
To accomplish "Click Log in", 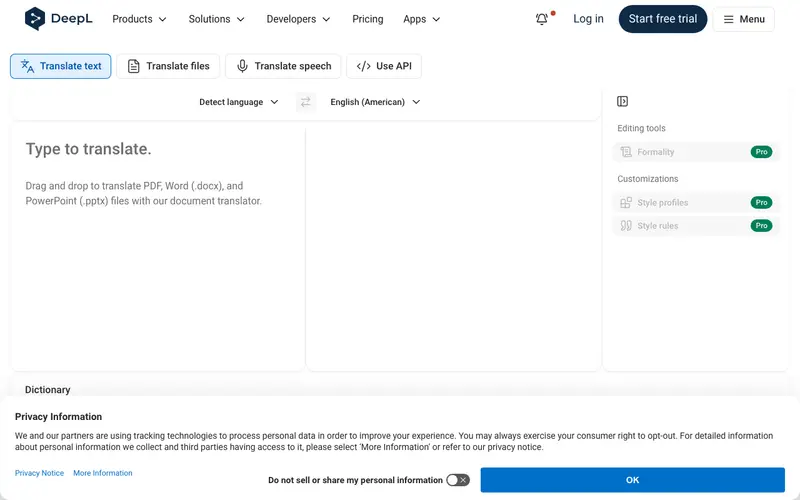I will [588, 19].
